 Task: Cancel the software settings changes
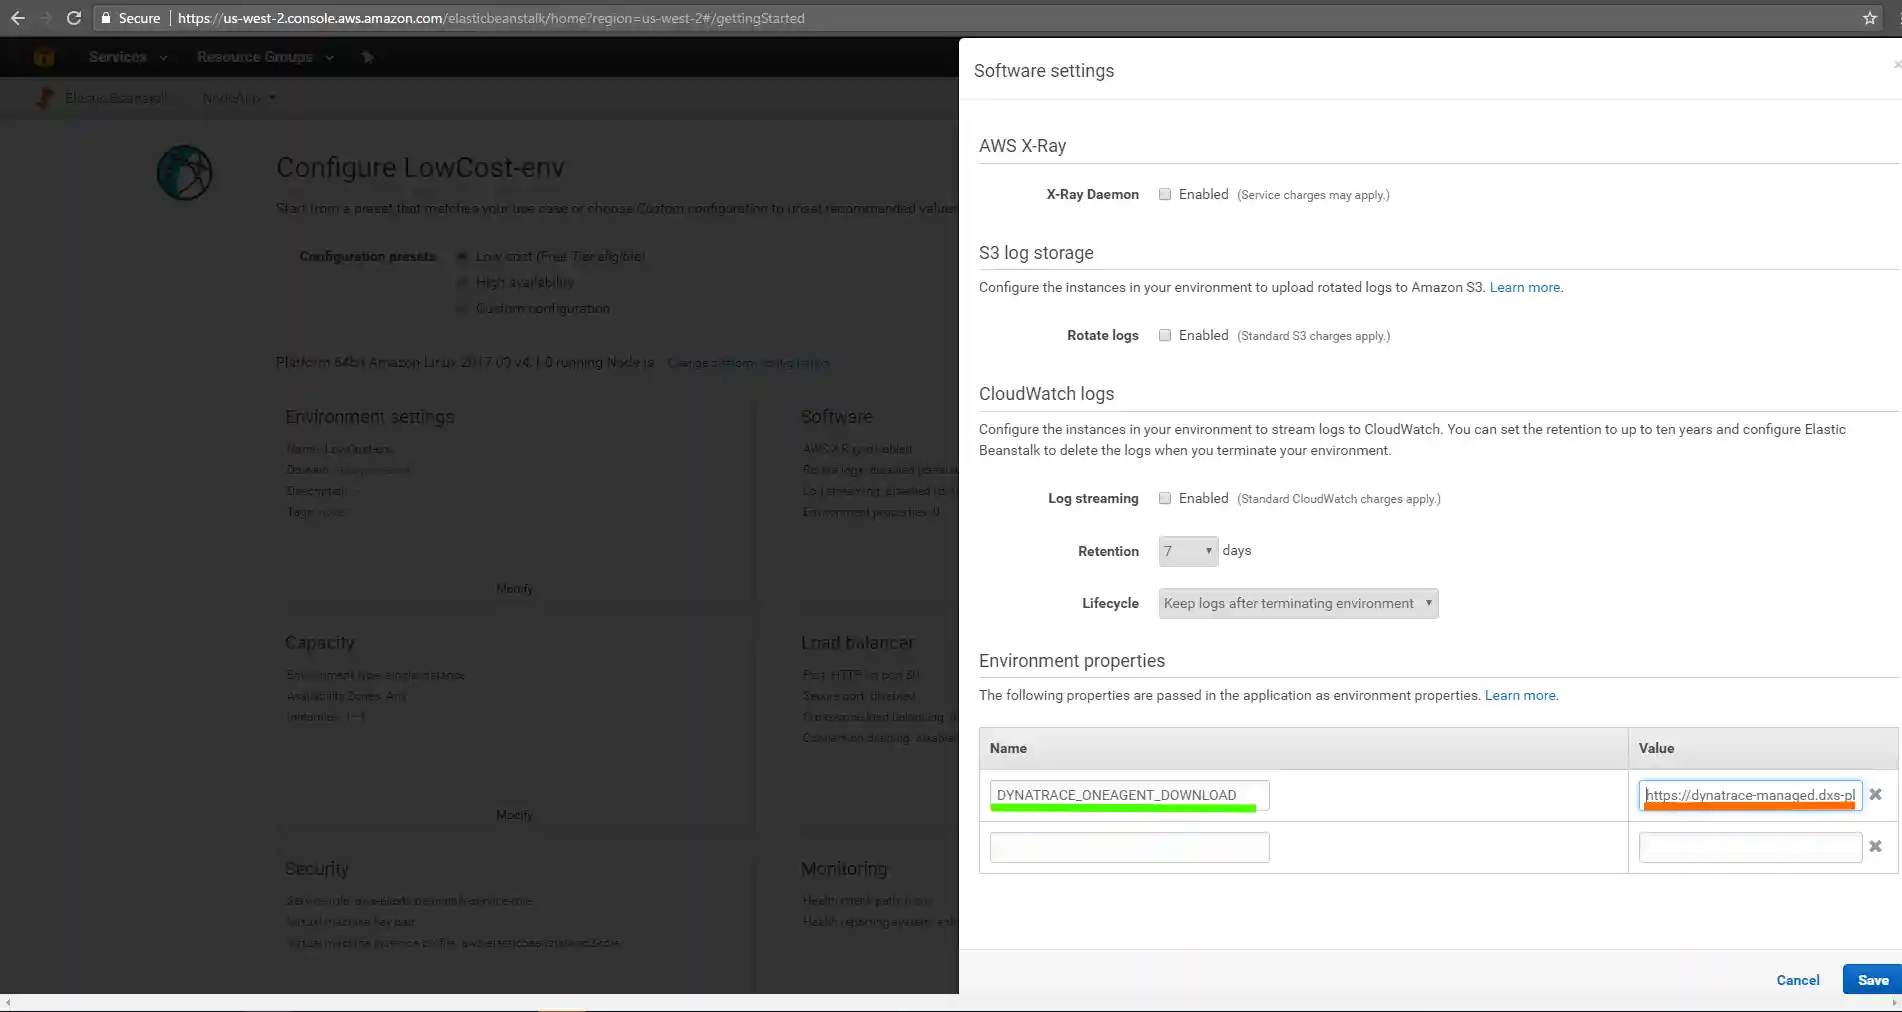coord(1797,980)
